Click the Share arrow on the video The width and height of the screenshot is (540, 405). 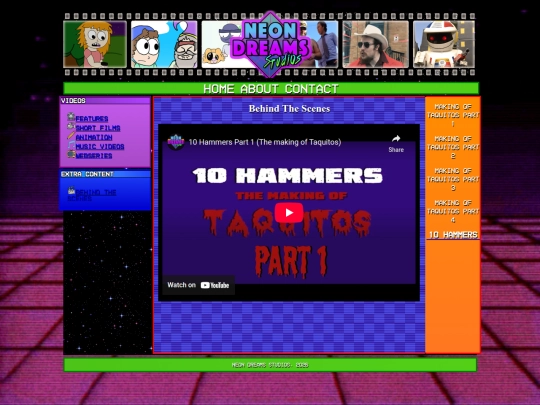coord(396,143)
